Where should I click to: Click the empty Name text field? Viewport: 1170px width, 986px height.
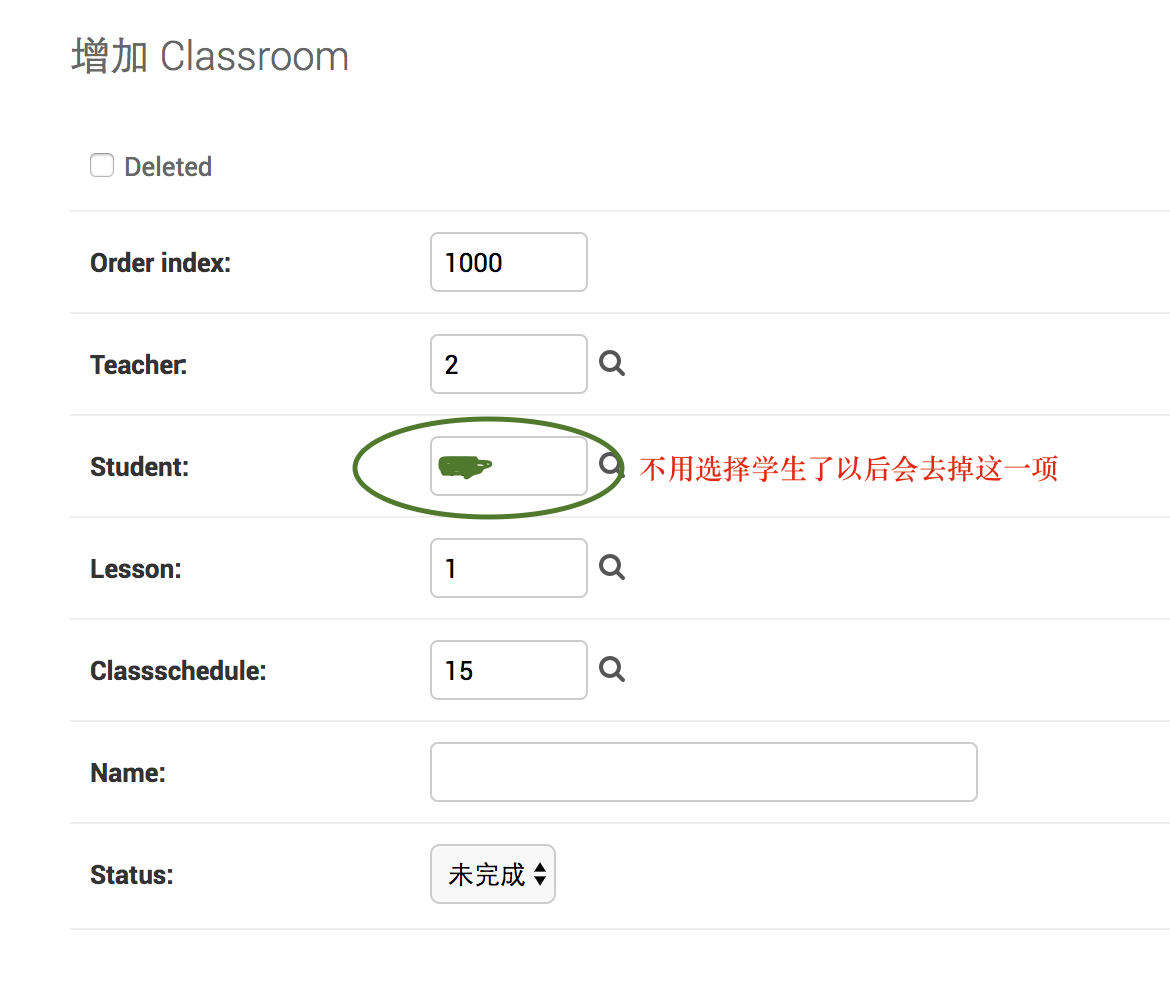(x=704, y=772)
